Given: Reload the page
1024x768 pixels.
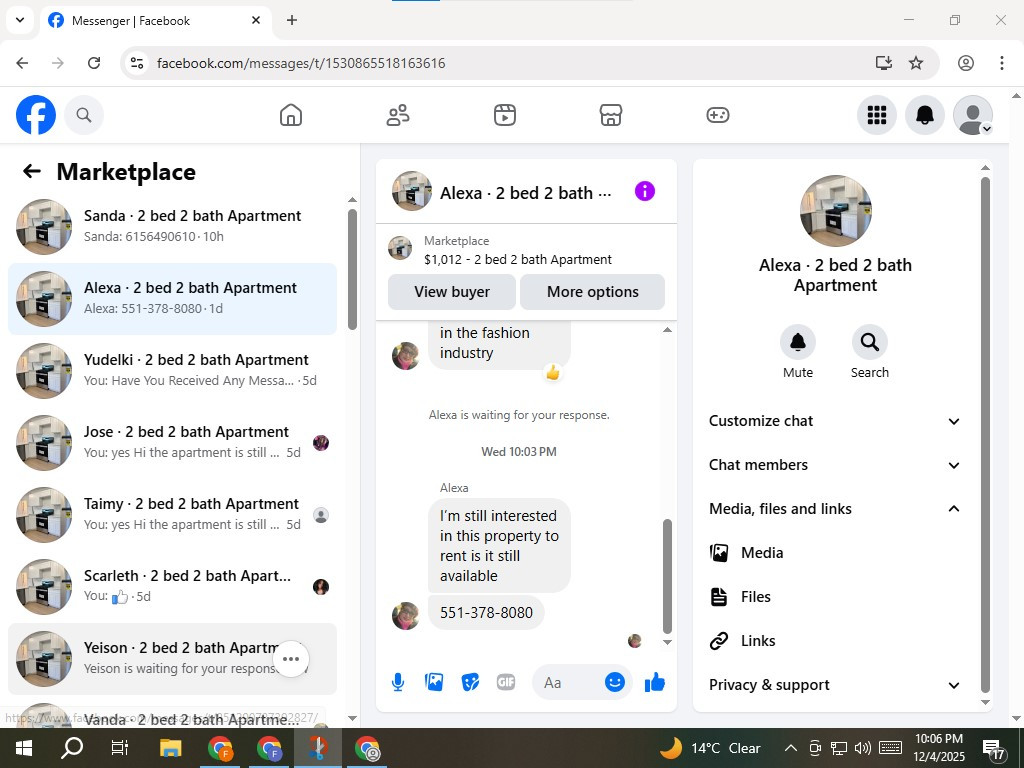Looking at the screenshot, I should coord(94,63).
